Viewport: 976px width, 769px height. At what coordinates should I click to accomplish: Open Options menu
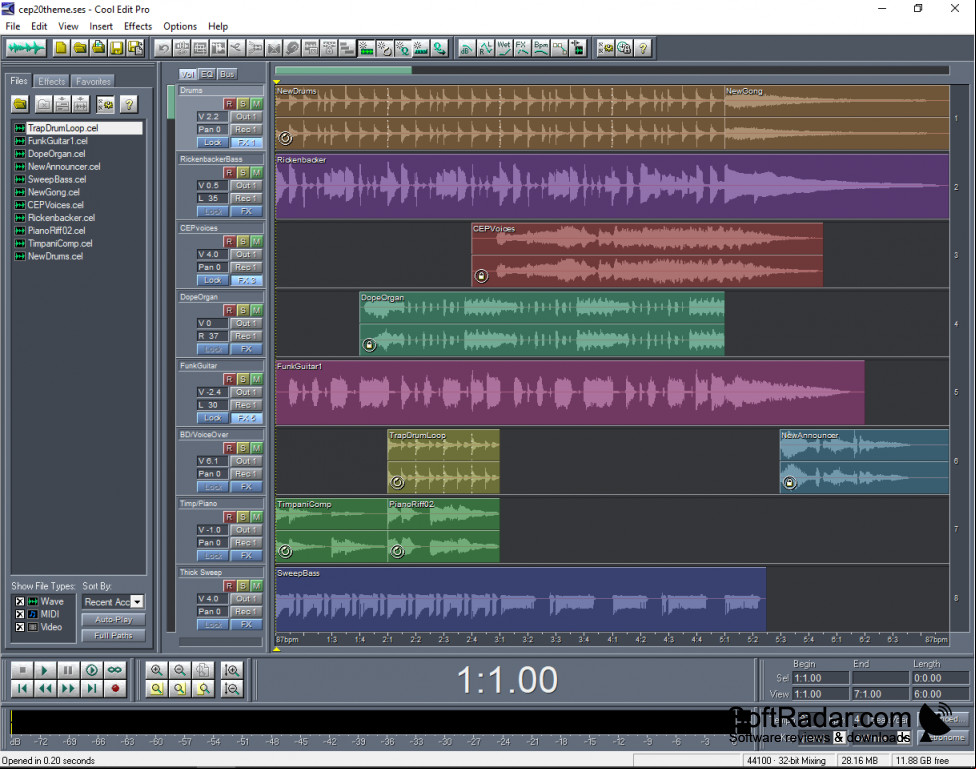coord(180,26)
